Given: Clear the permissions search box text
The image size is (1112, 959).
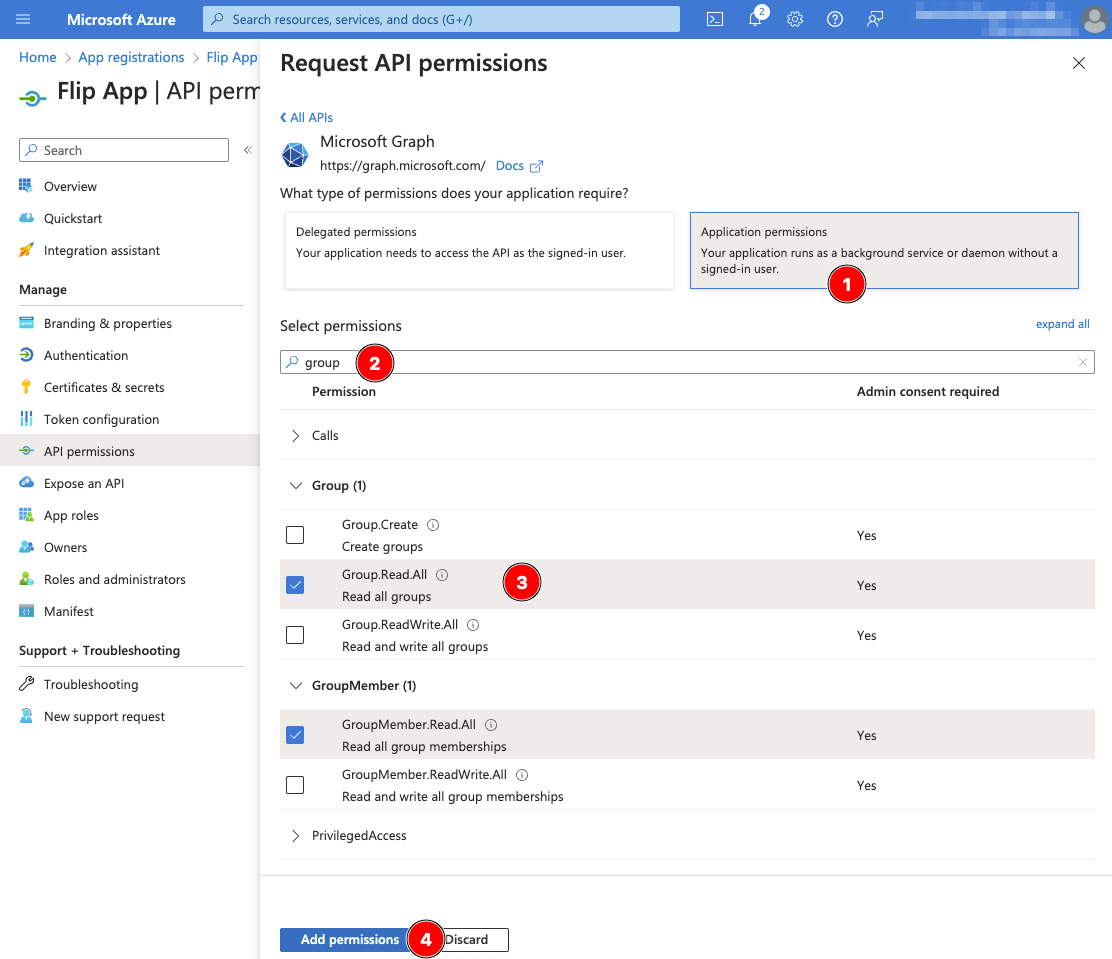Looking at the screenshot, I should (1082, 362).
